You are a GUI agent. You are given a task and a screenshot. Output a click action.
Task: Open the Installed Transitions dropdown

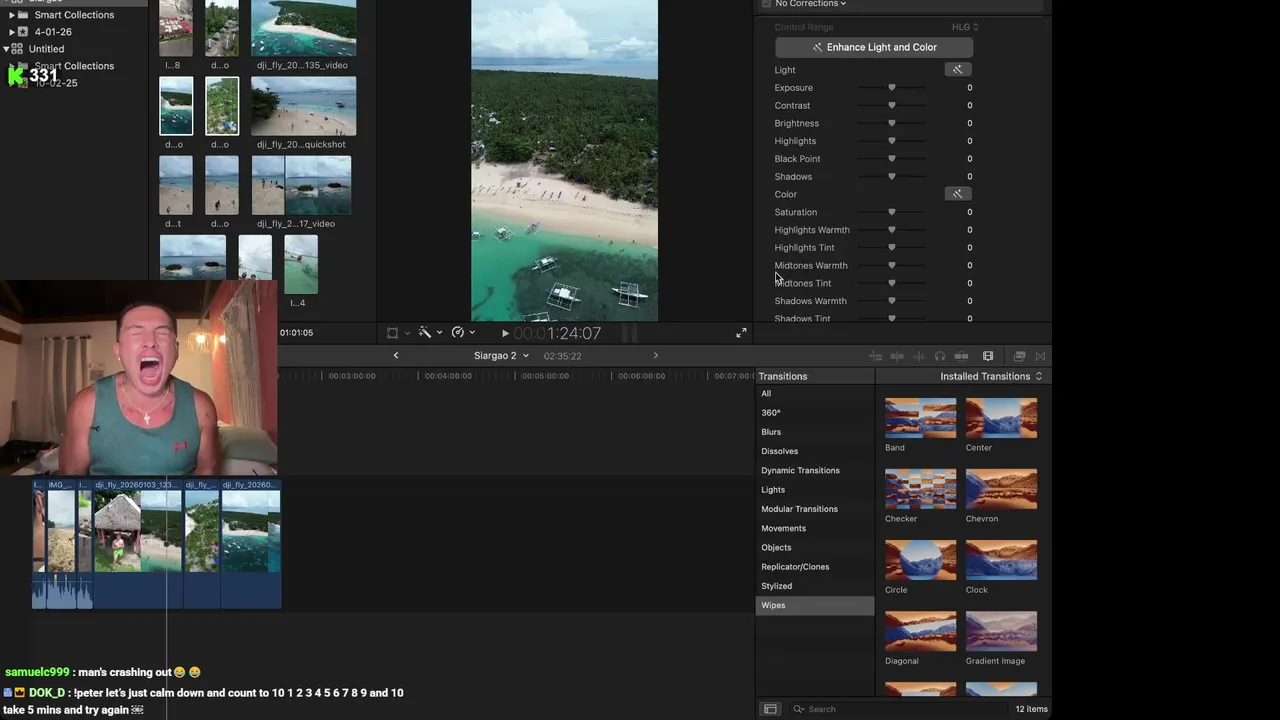coord(991,376)
